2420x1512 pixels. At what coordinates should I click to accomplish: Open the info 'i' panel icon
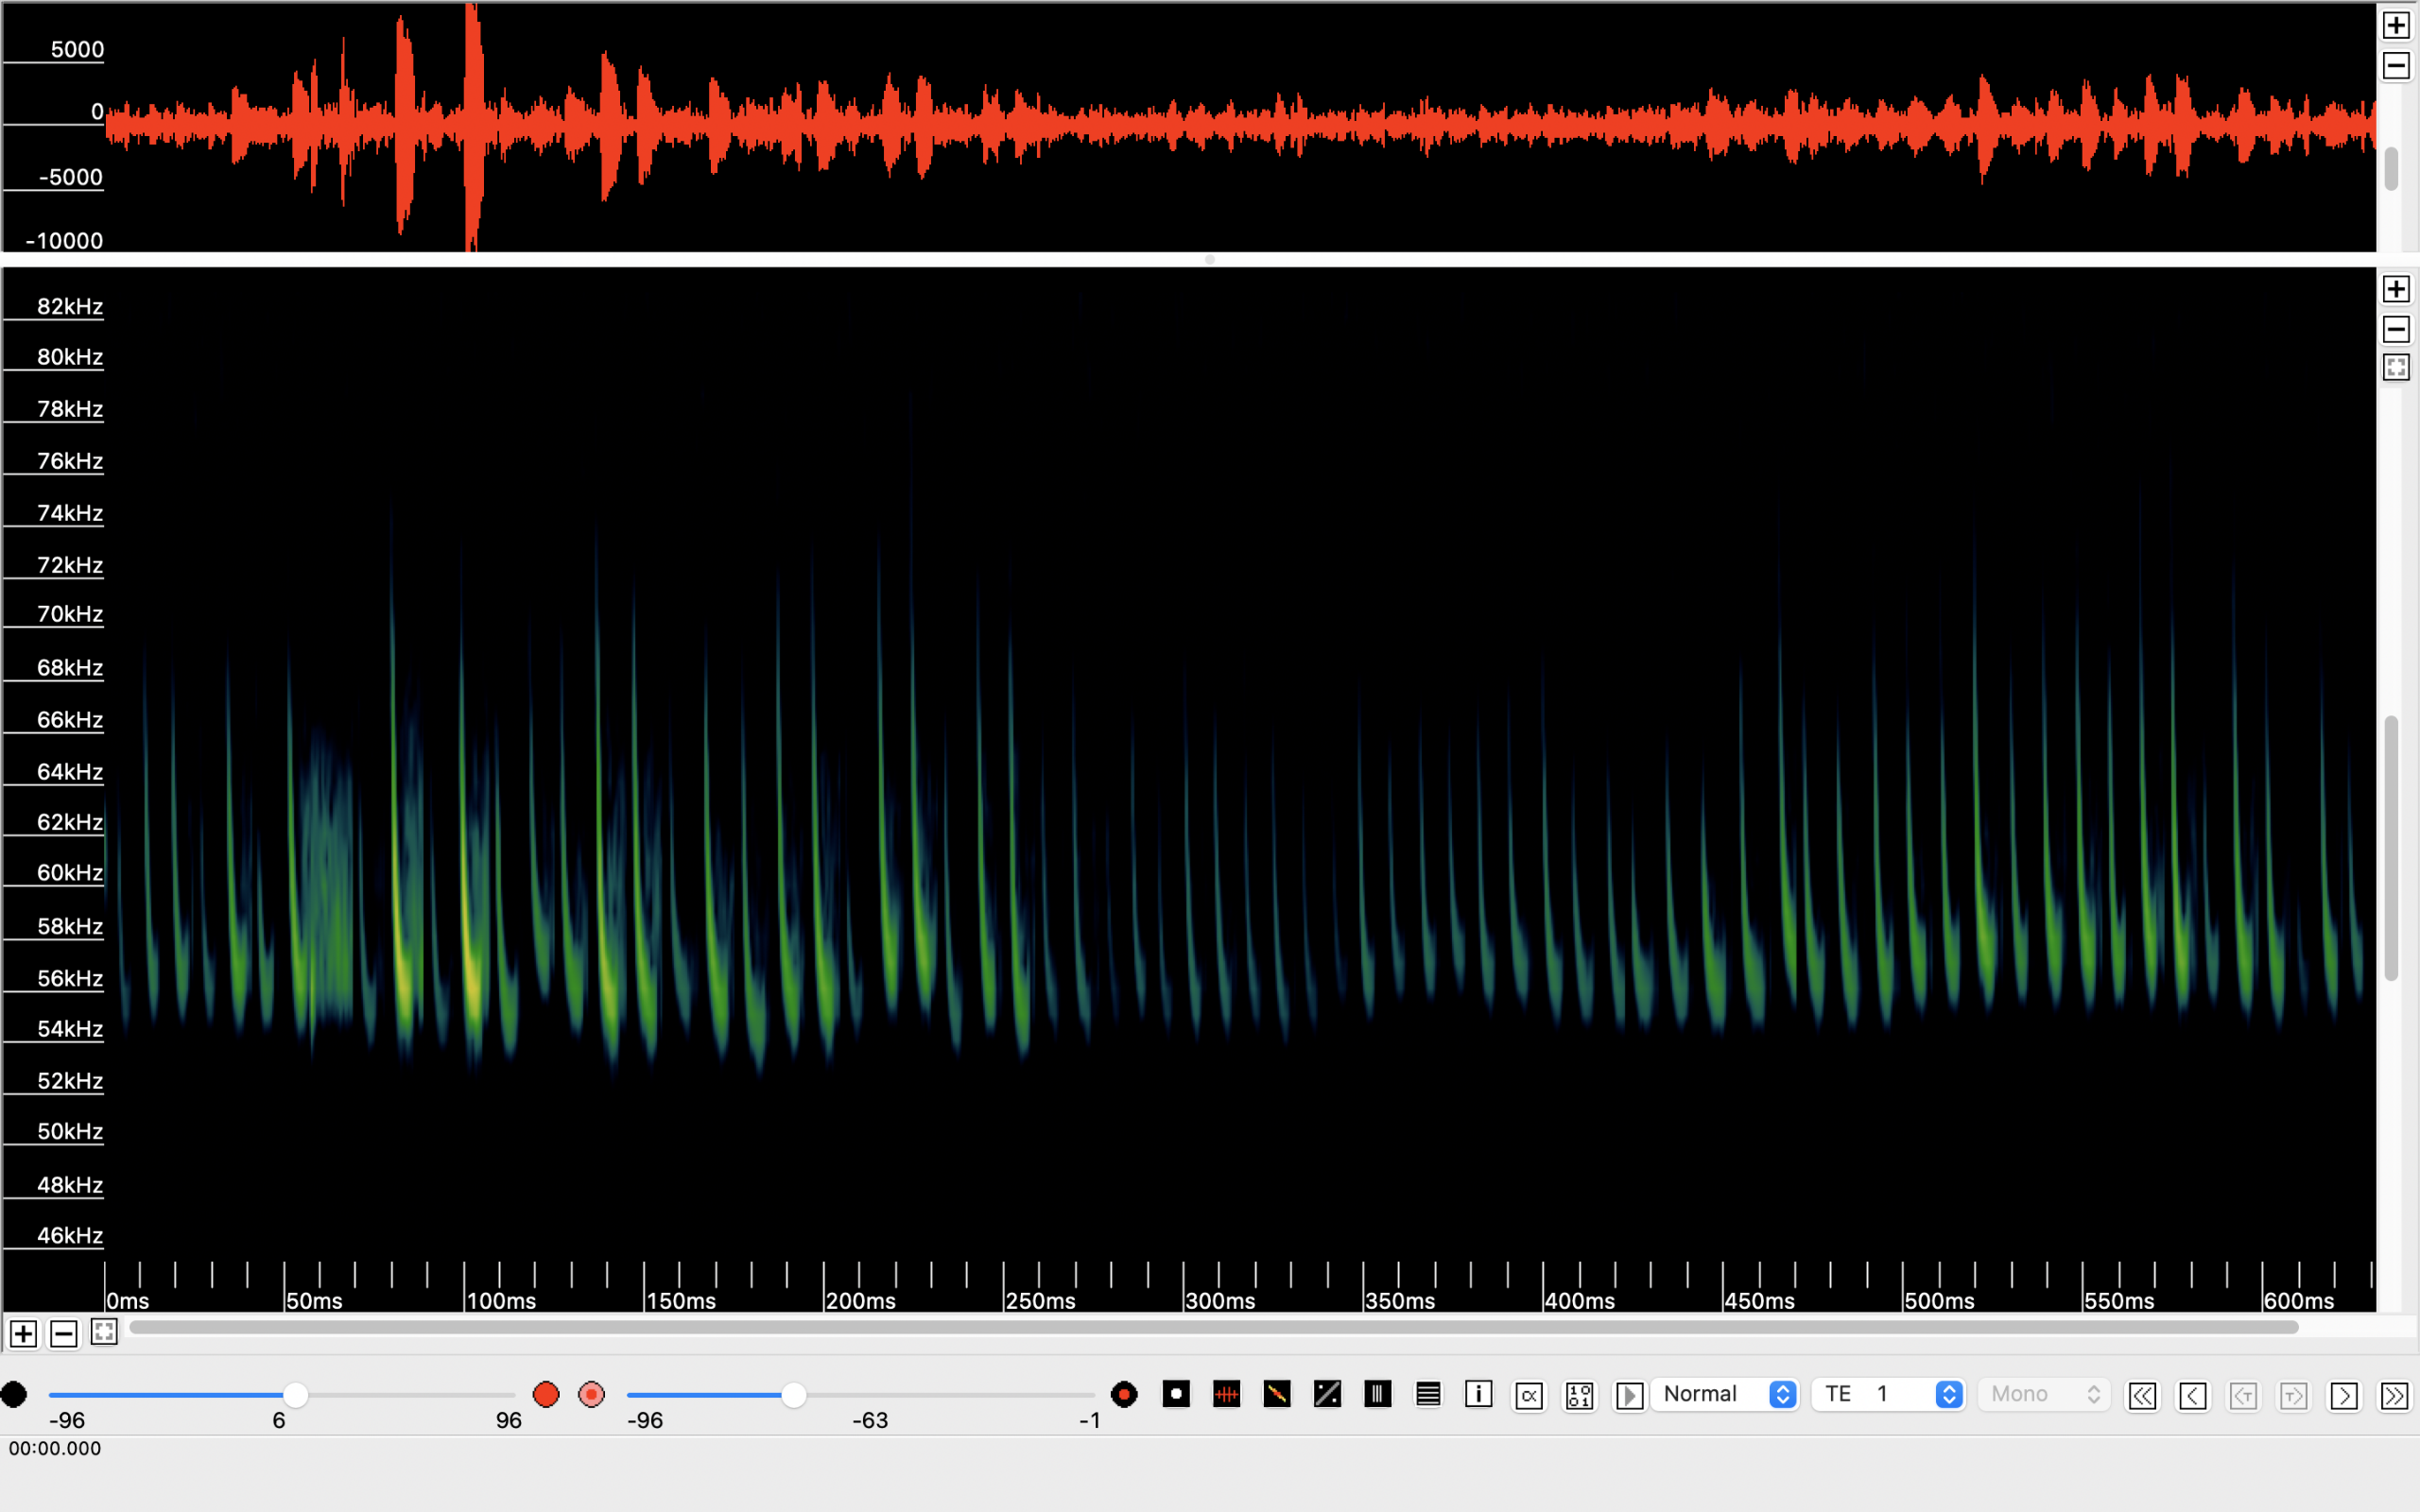coord(1478,1394)
